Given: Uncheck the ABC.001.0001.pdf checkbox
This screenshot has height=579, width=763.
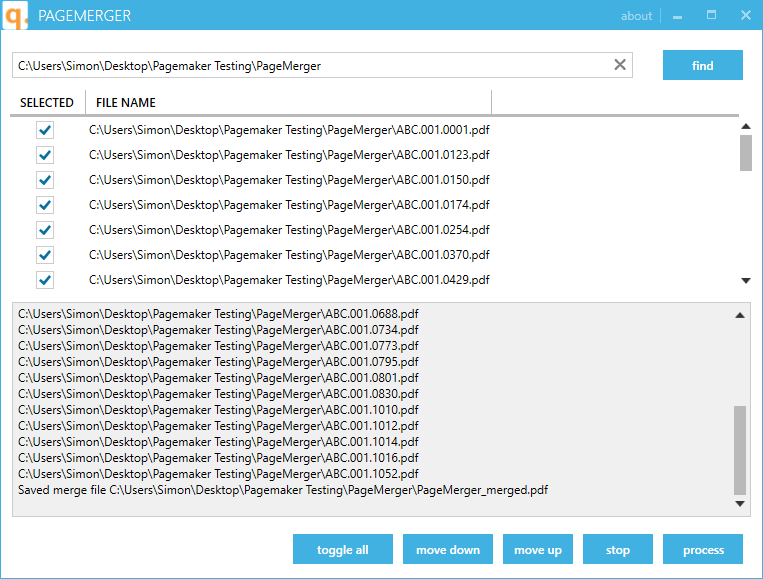Looking at the screenshot, I should click(45, 130).
